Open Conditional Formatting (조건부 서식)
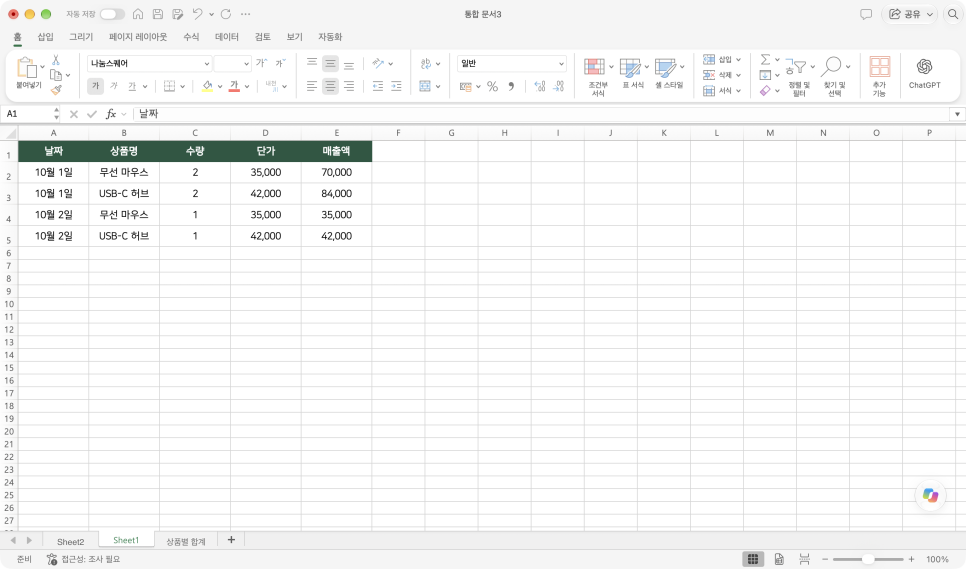 (598, 76)
